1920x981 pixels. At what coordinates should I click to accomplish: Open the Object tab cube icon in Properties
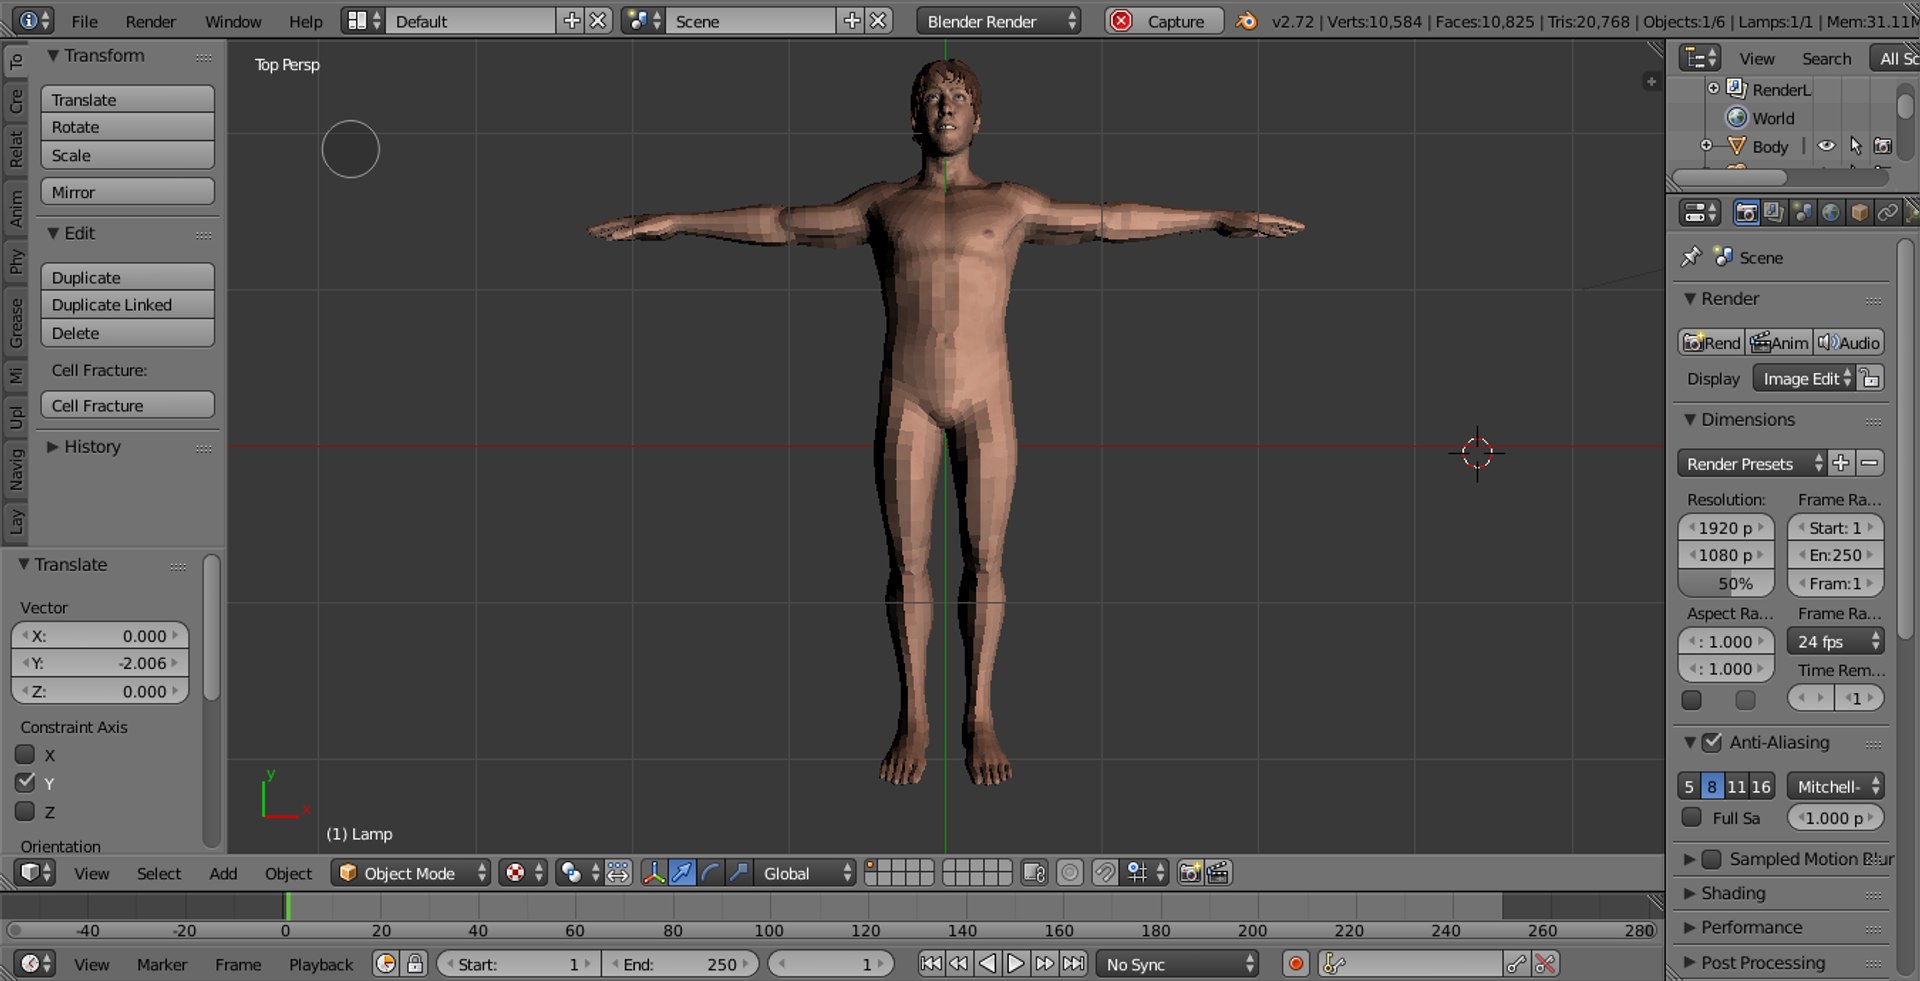[x=1859, y=213]
